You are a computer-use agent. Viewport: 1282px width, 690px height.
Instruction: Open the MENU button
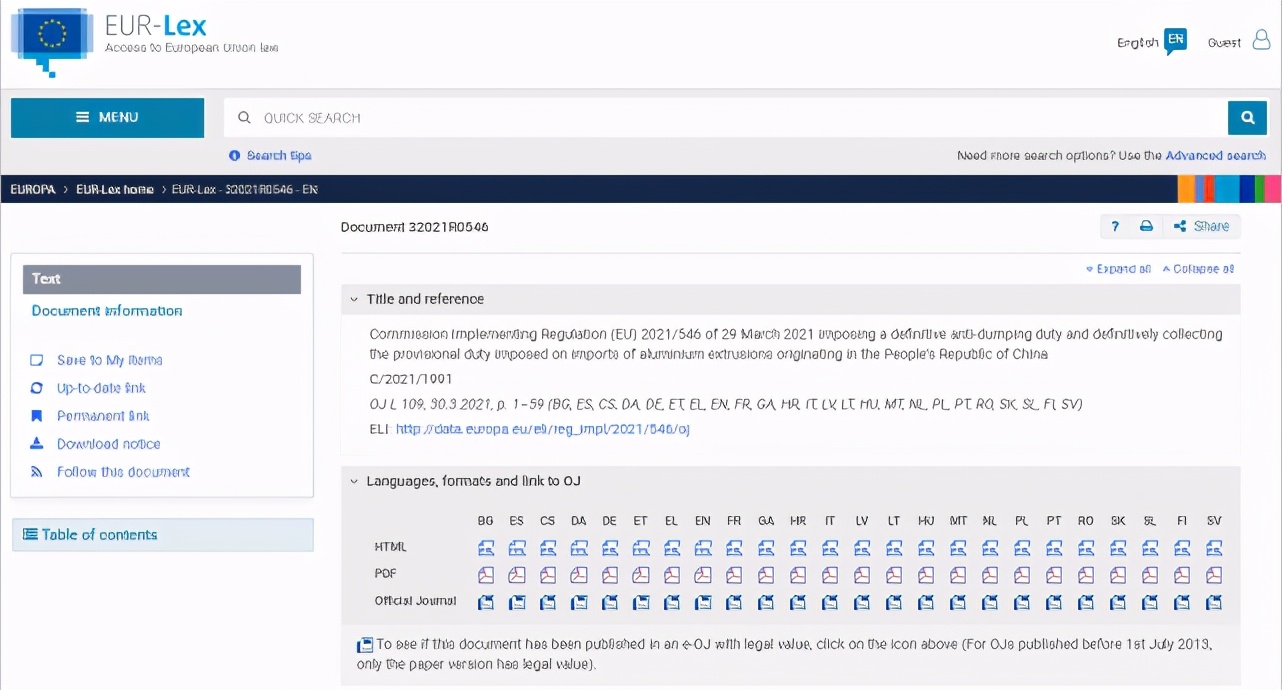107,118
